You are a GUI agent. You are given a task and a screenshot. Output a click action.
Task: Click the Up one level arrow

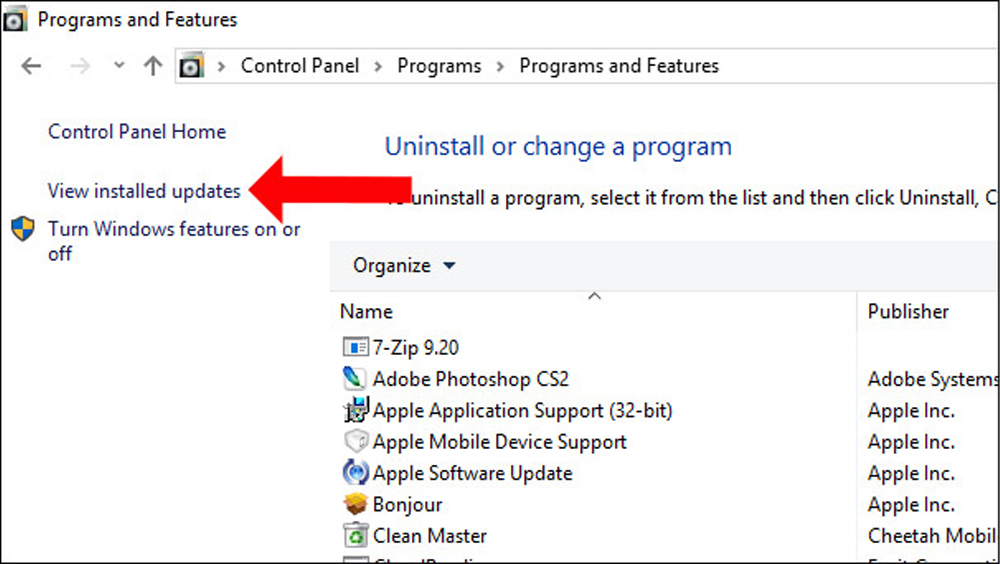(x=152, y=66)
